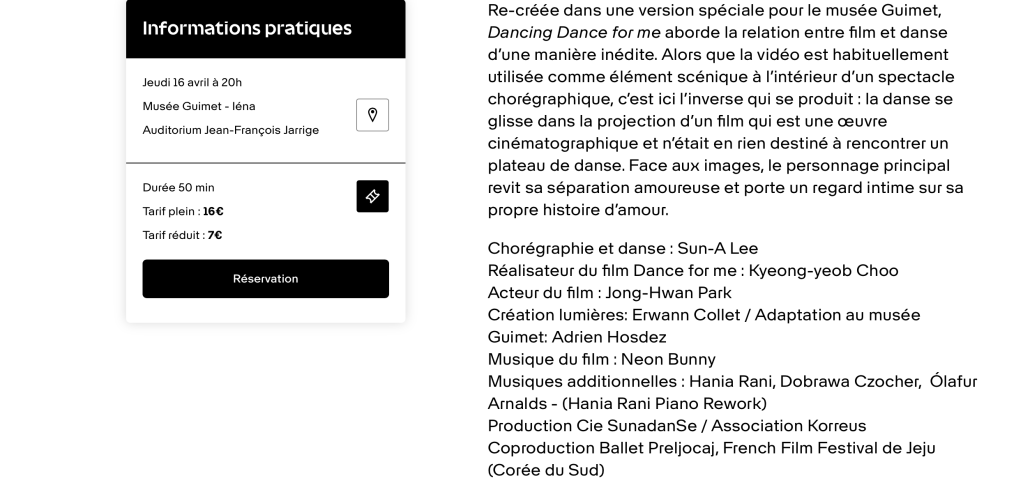
Task: Select the Musée Guimet - Iéna venue text
Action: point(199,106)
